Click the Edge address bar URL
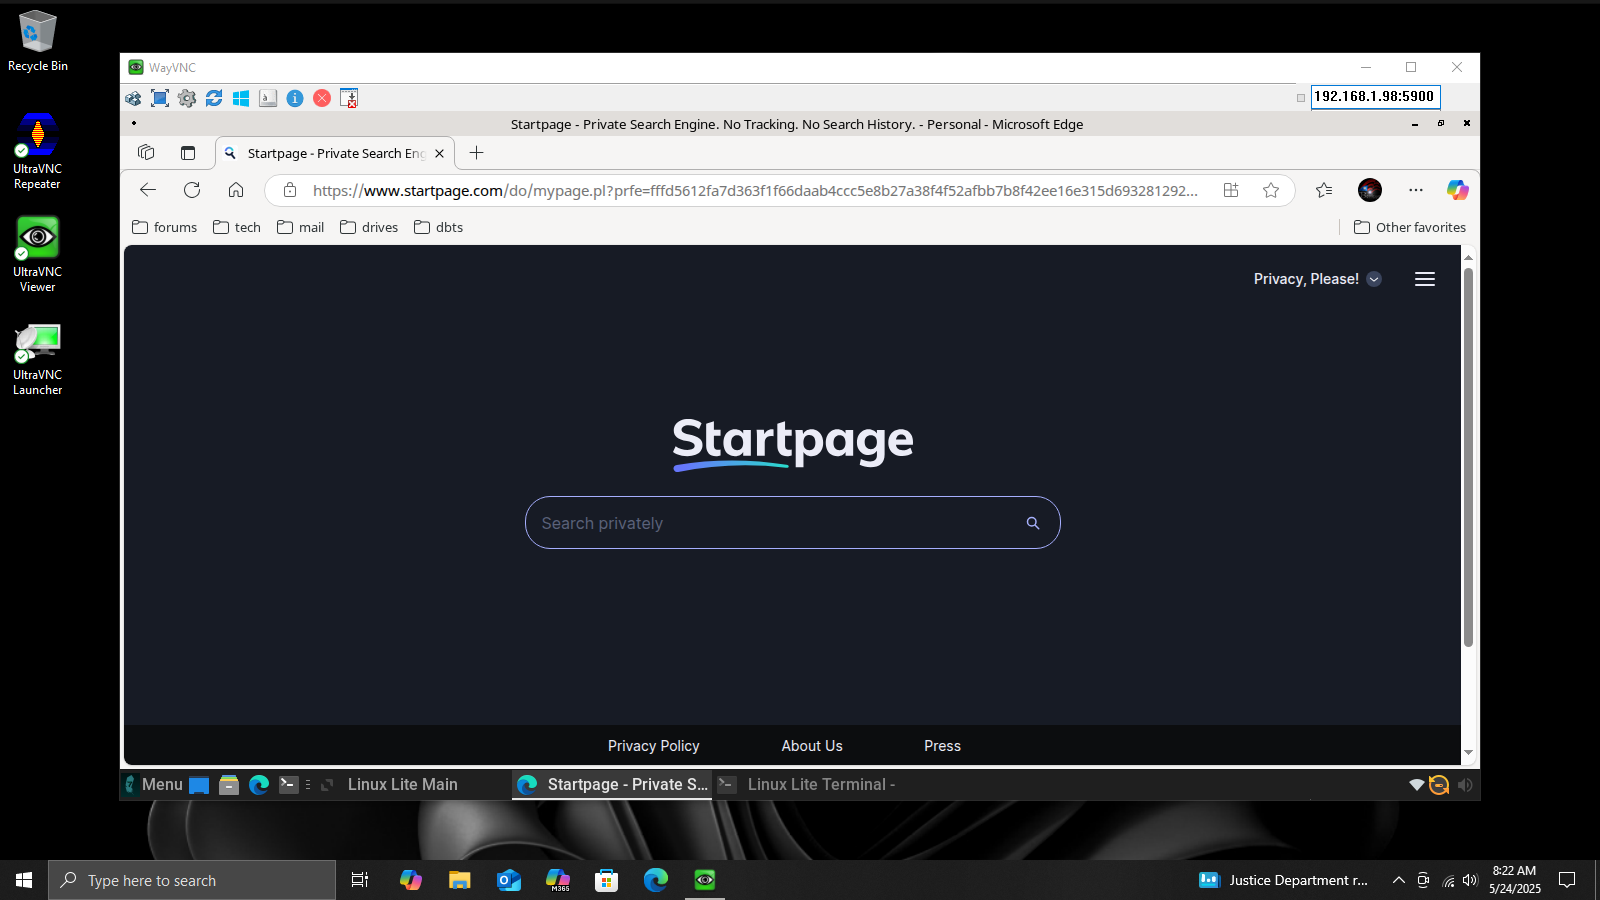This screenshot has width=1600, height=900. pyautogui.click(x=755, y=190)
